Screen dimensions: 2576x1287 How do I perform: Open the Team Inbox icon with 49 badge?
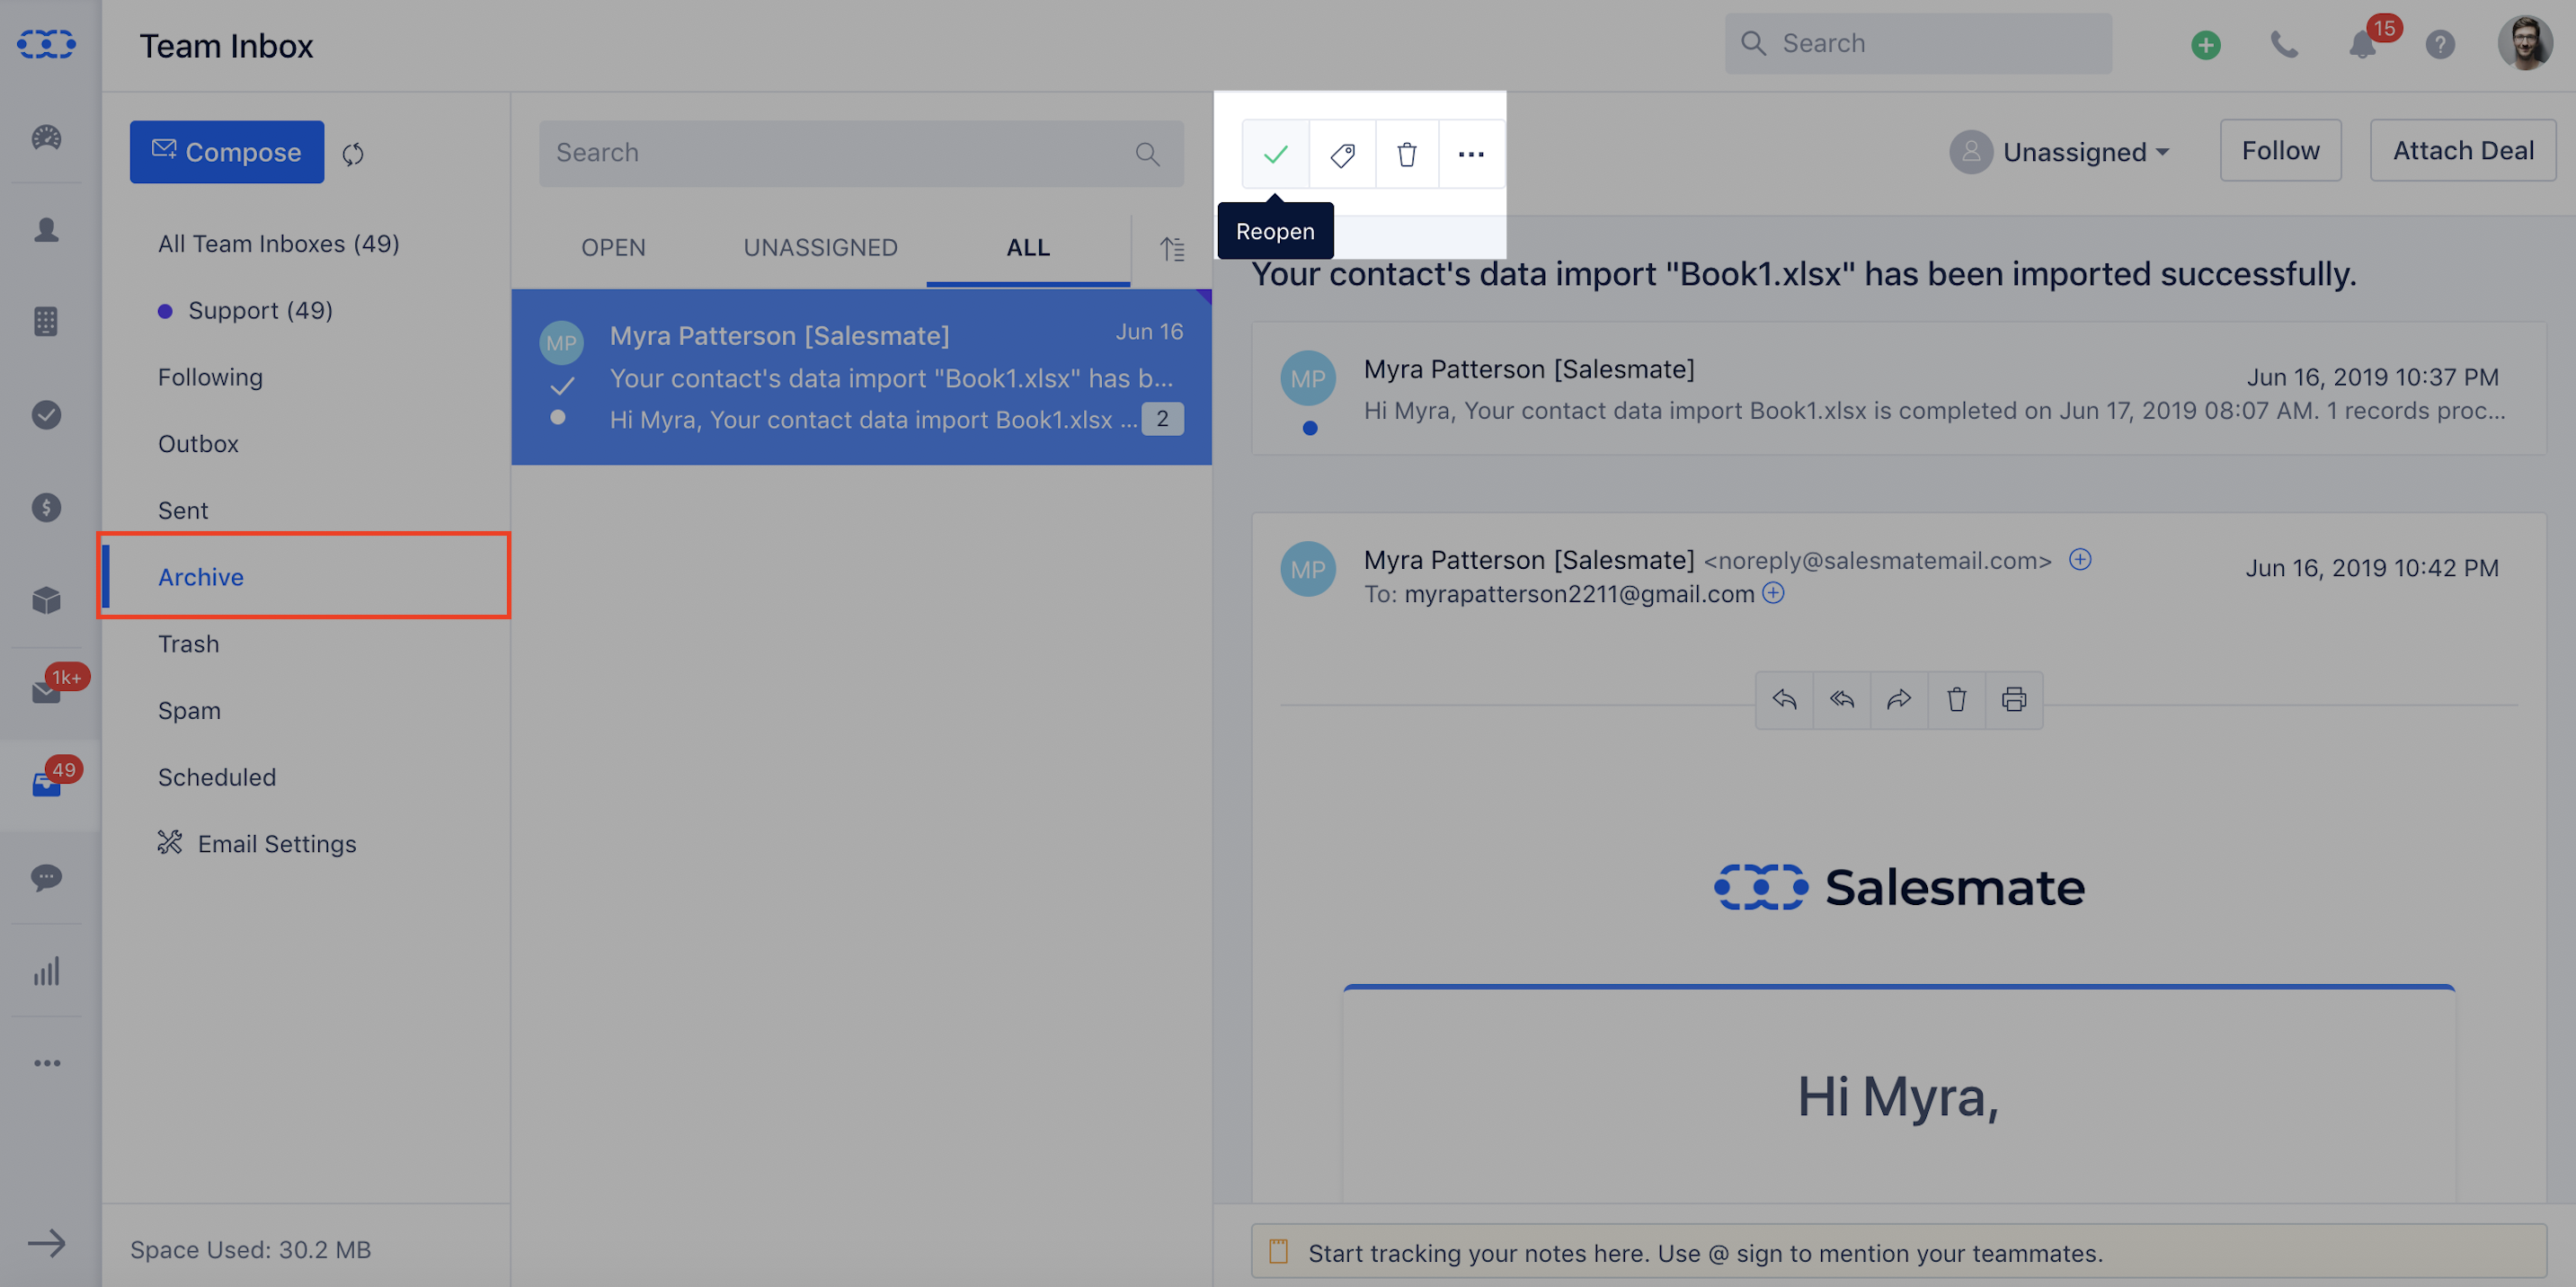point(46,785)
